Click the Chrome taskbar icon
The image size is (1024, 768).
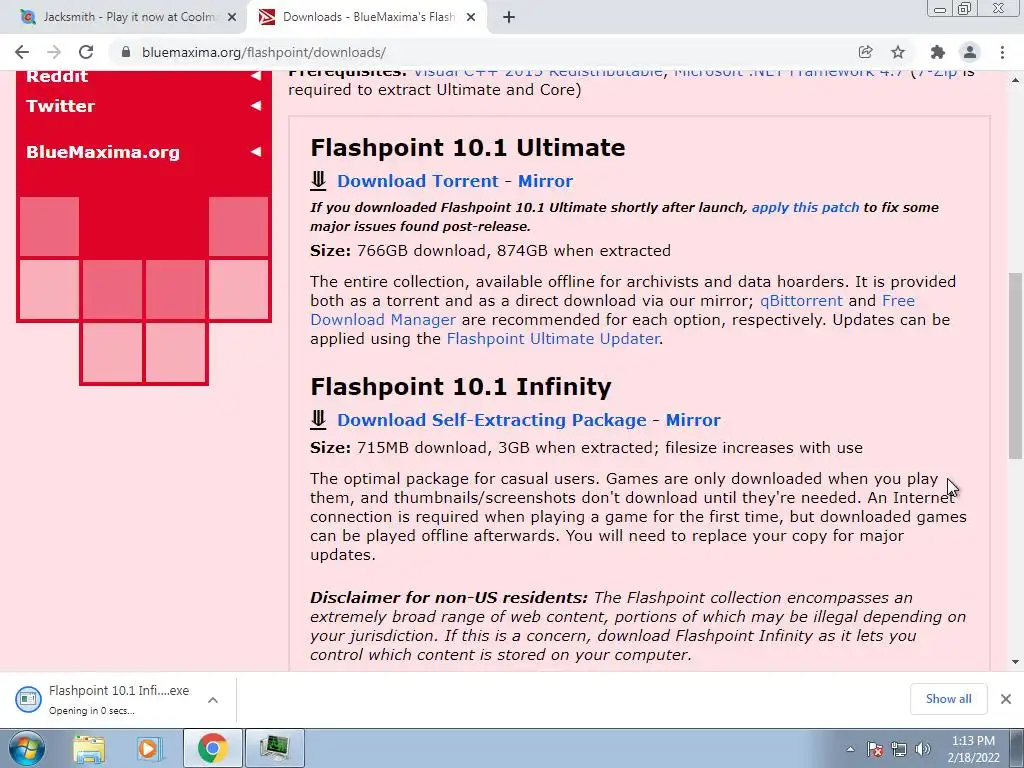212,748
